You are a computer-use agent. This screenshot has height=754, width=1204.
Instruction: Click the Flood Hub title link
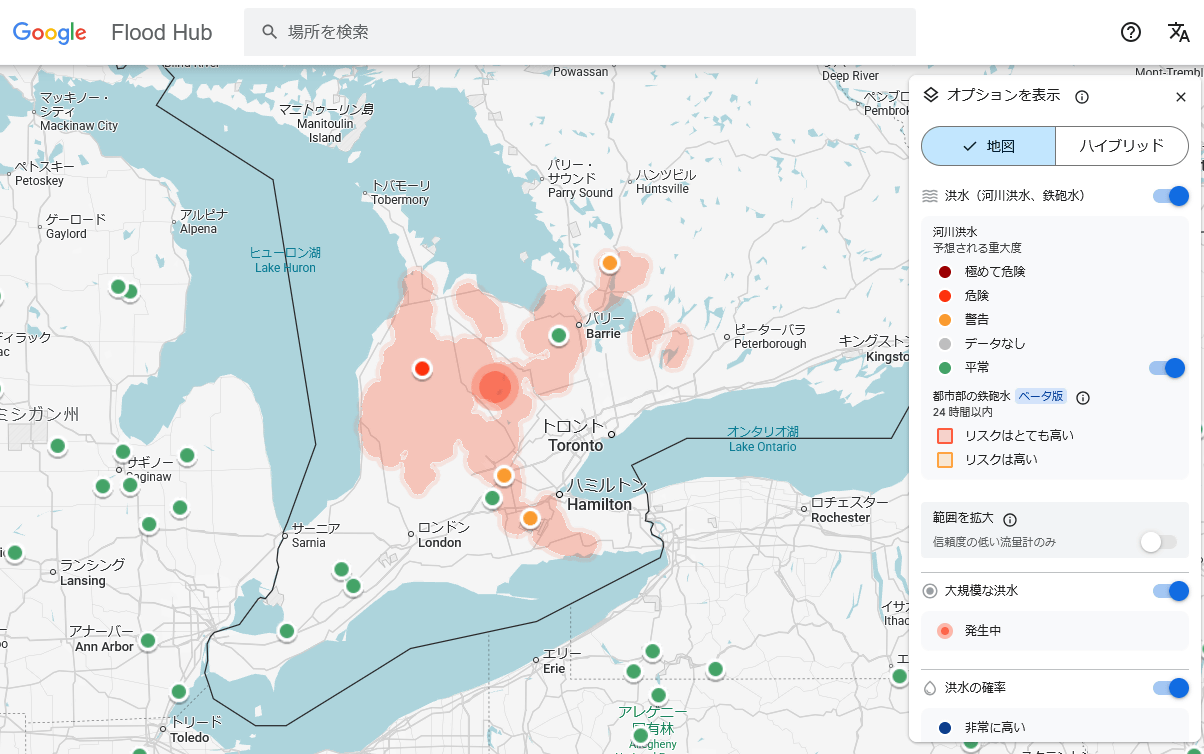click(x=162, y=32)
